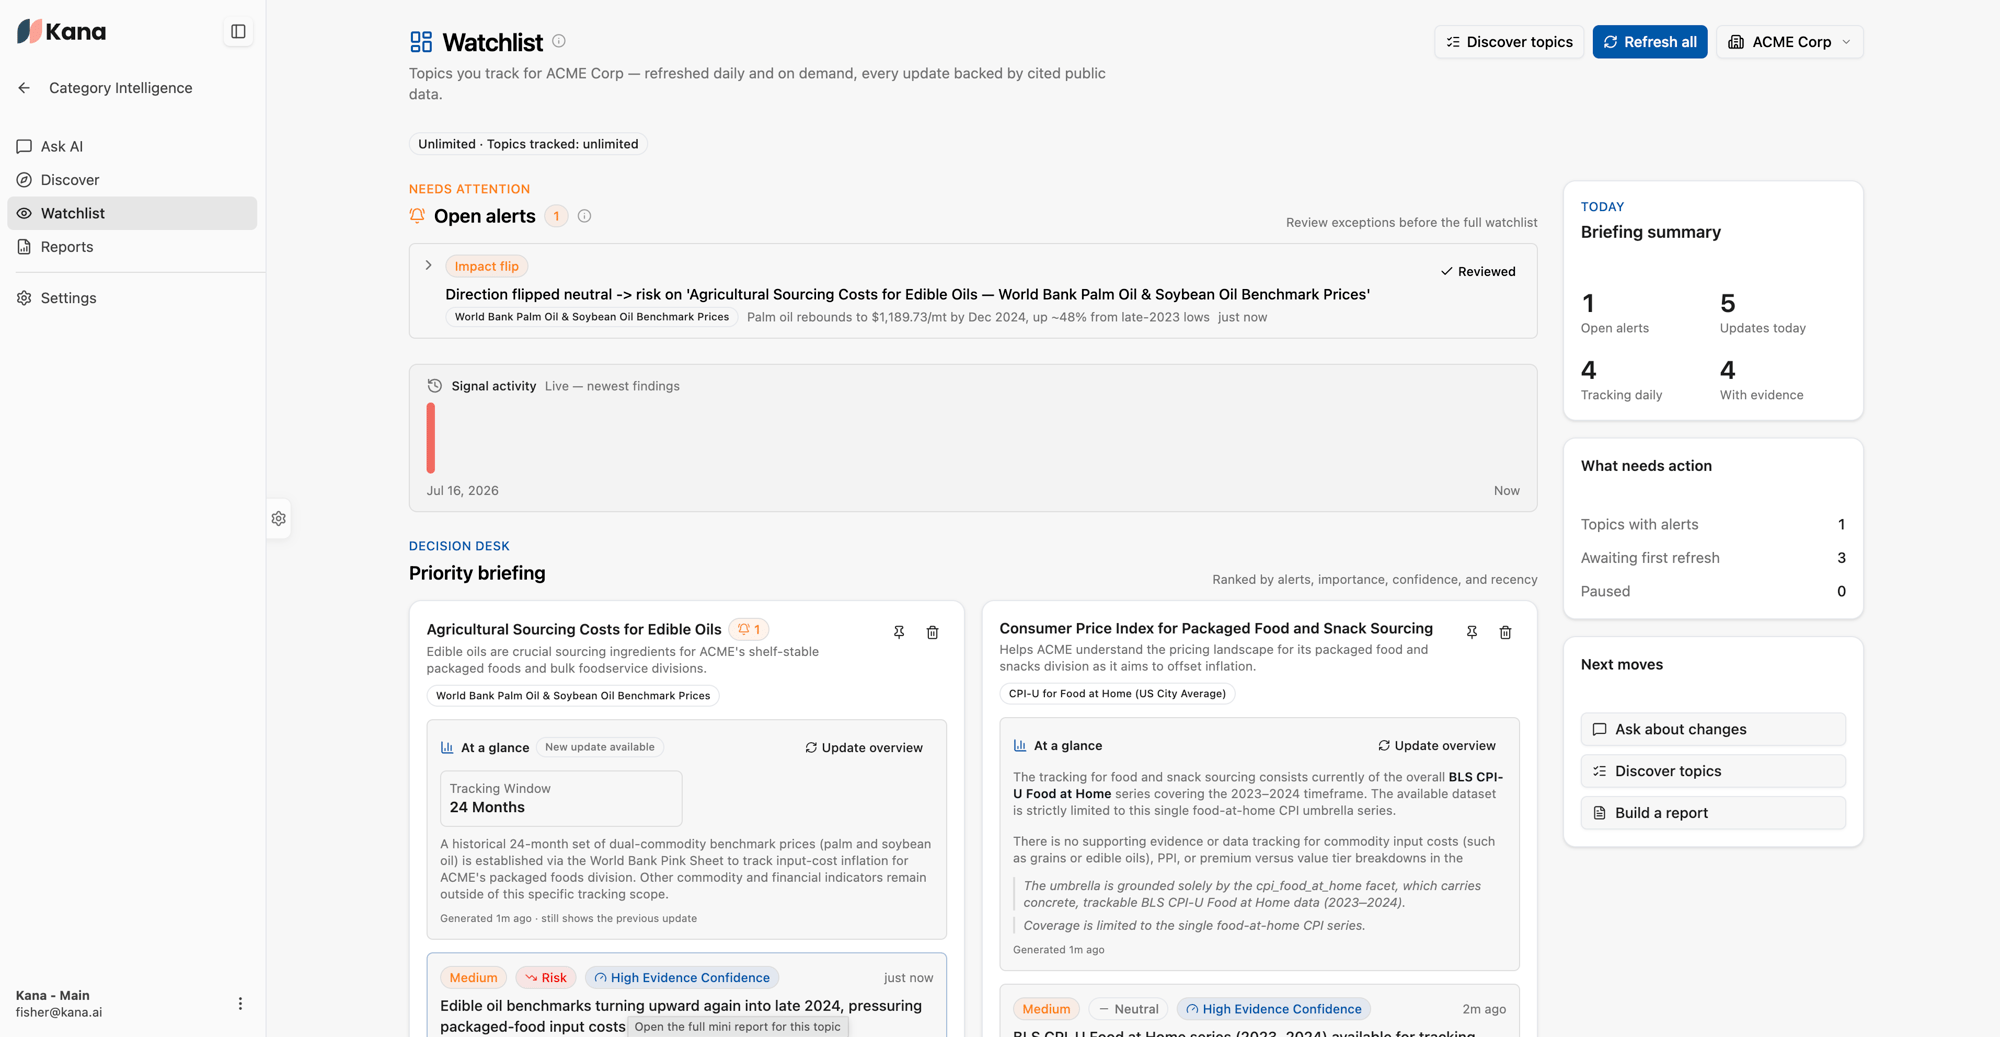Open the user account options menu
2000x1037 pixels.
point(240,1003)
